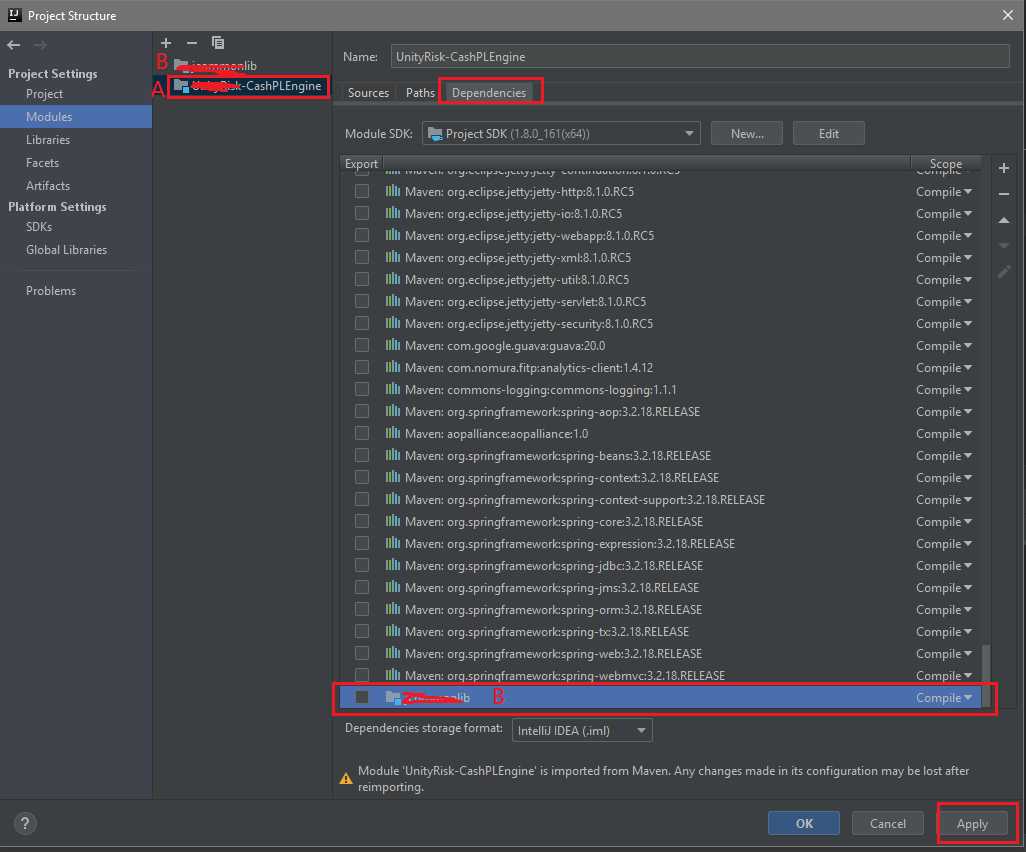This screenshot has width=1026, height=853.
Task: Remove selected module with minus icon
Action: [192, 43]
